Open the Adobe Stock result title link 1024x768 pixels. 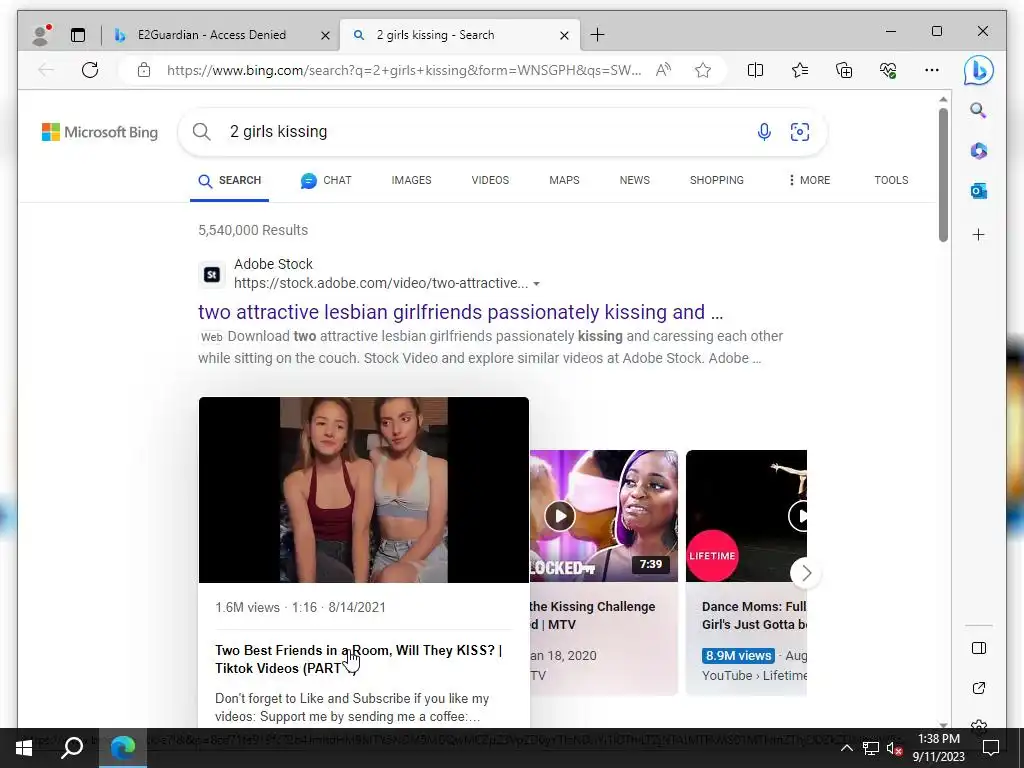[x=460, y=312]
